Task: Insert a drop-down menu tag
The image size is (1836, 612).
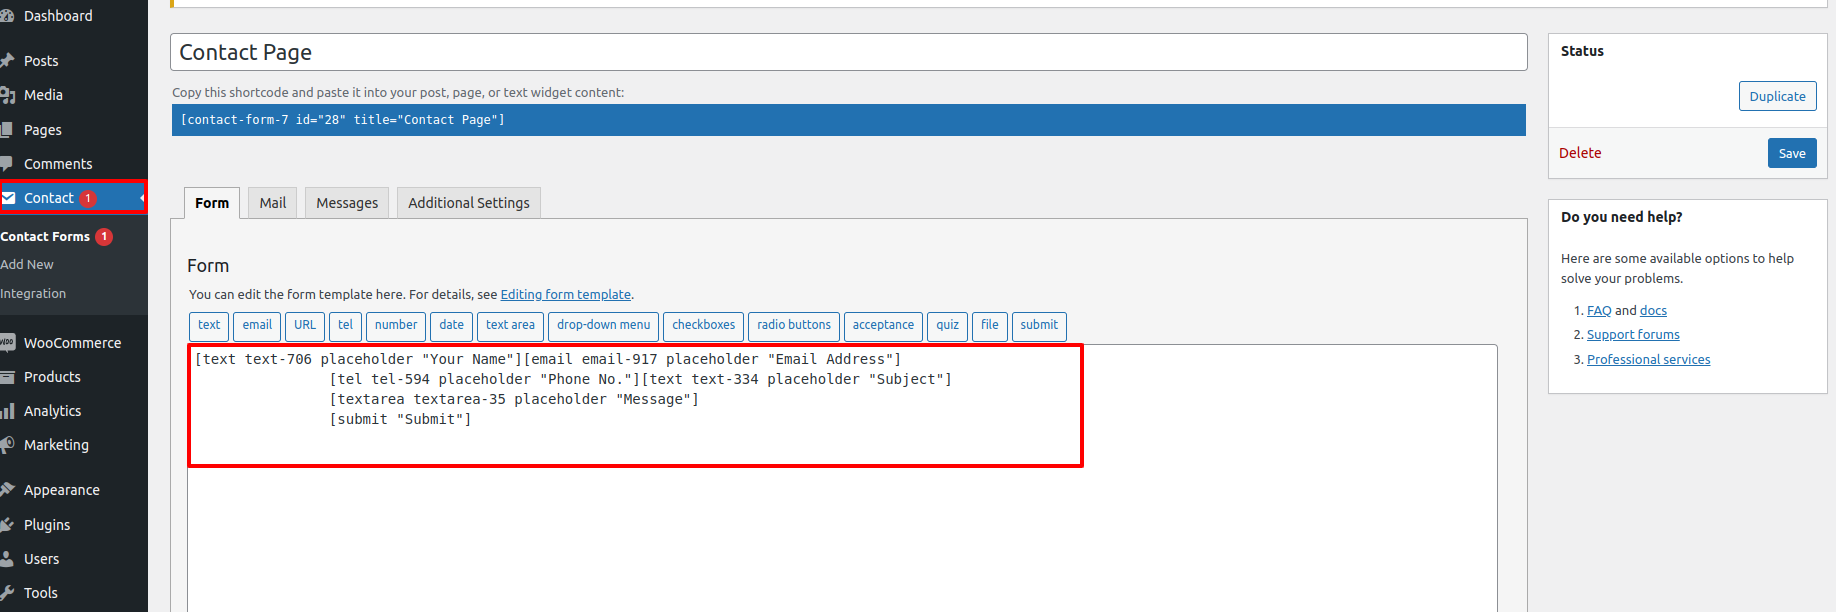Action: tap(603, 326)
